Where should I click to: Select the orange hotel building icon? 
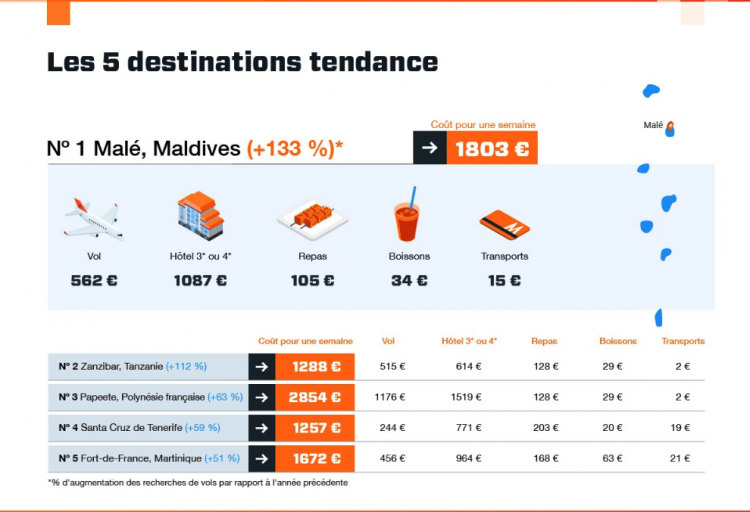click(200, 215)
